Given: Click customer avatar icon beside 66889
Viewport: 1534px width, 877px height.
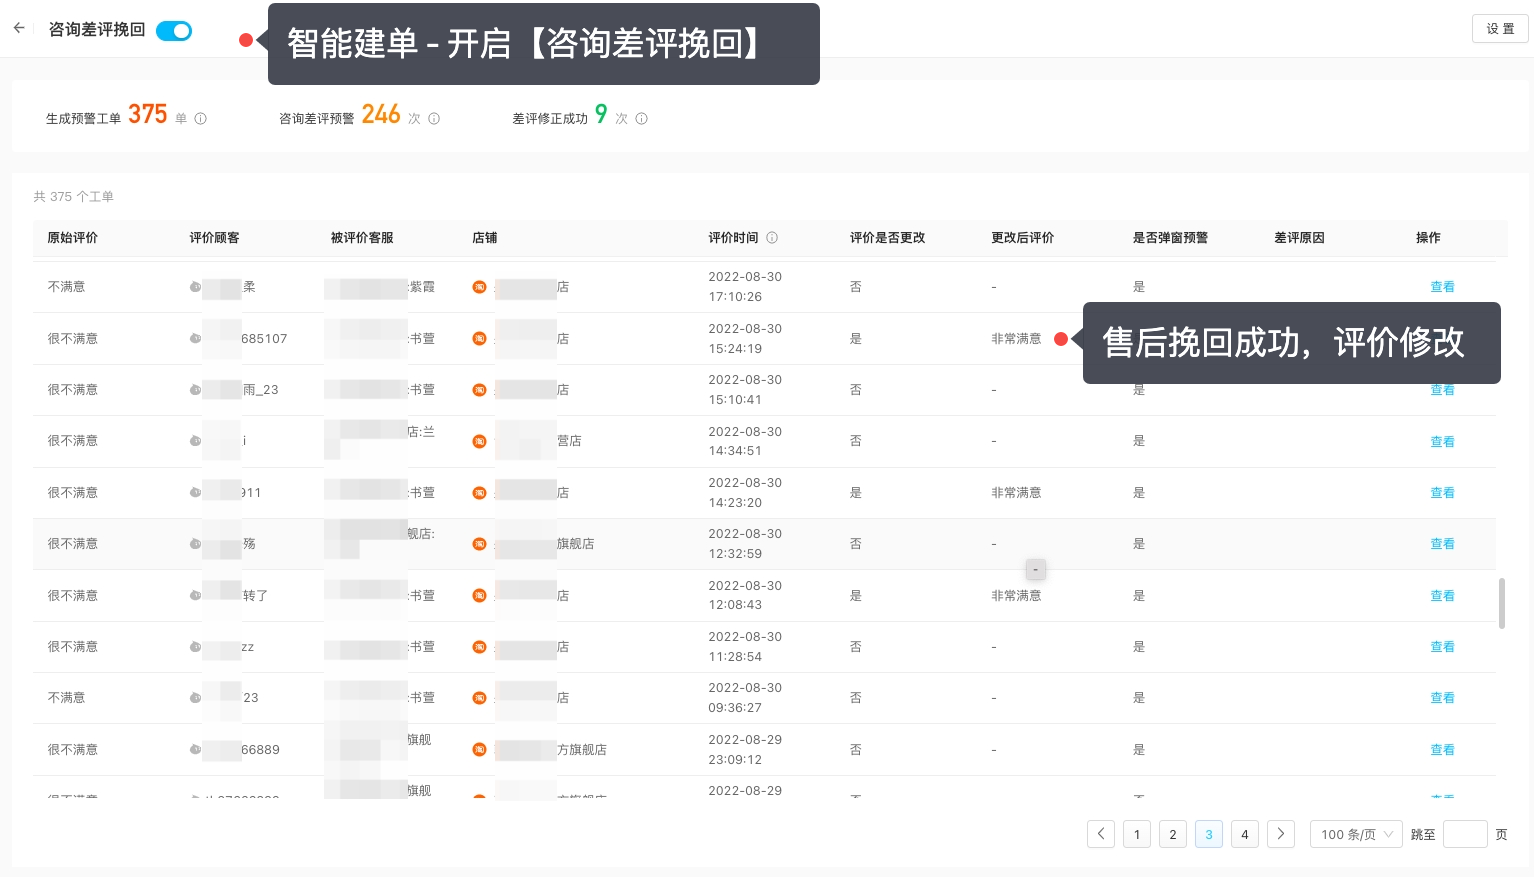Looking at the screenshot, I should [x=195, y=750].
